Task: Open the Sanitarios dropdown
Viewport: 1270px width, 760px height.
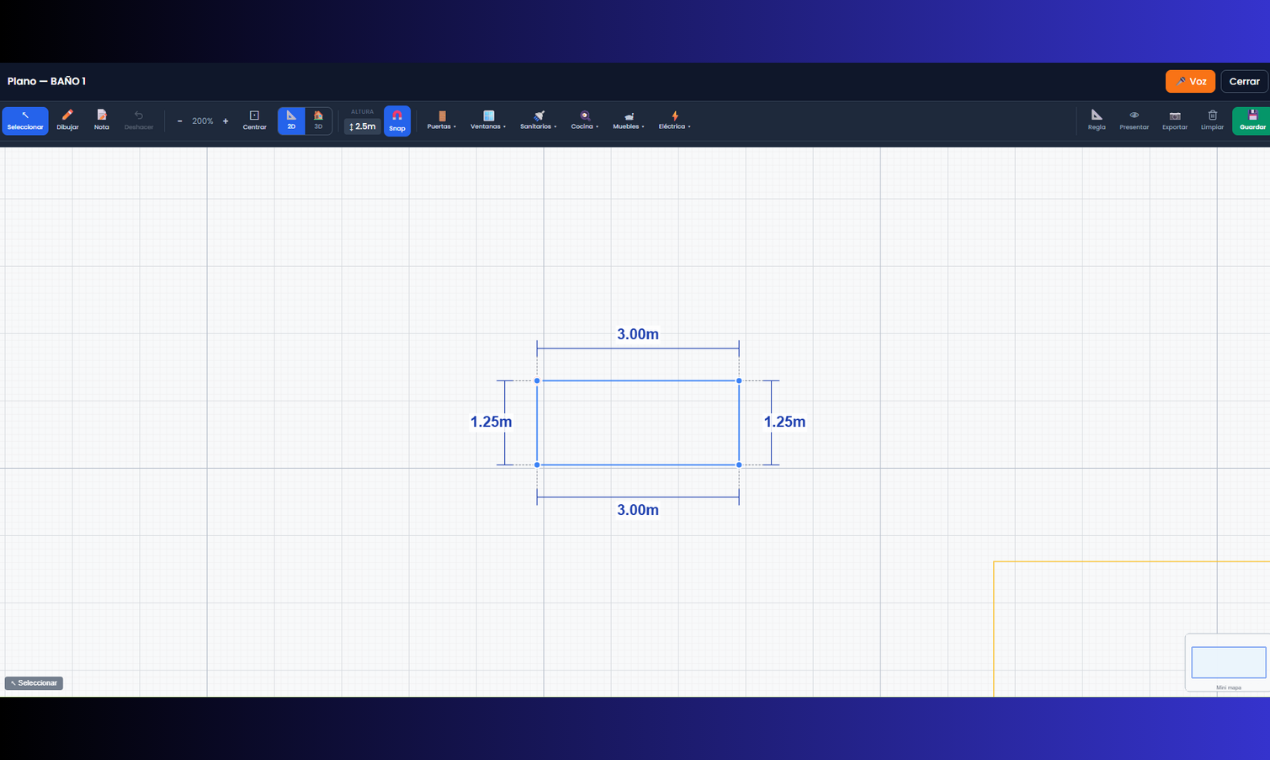Action: tap(538, 121)
